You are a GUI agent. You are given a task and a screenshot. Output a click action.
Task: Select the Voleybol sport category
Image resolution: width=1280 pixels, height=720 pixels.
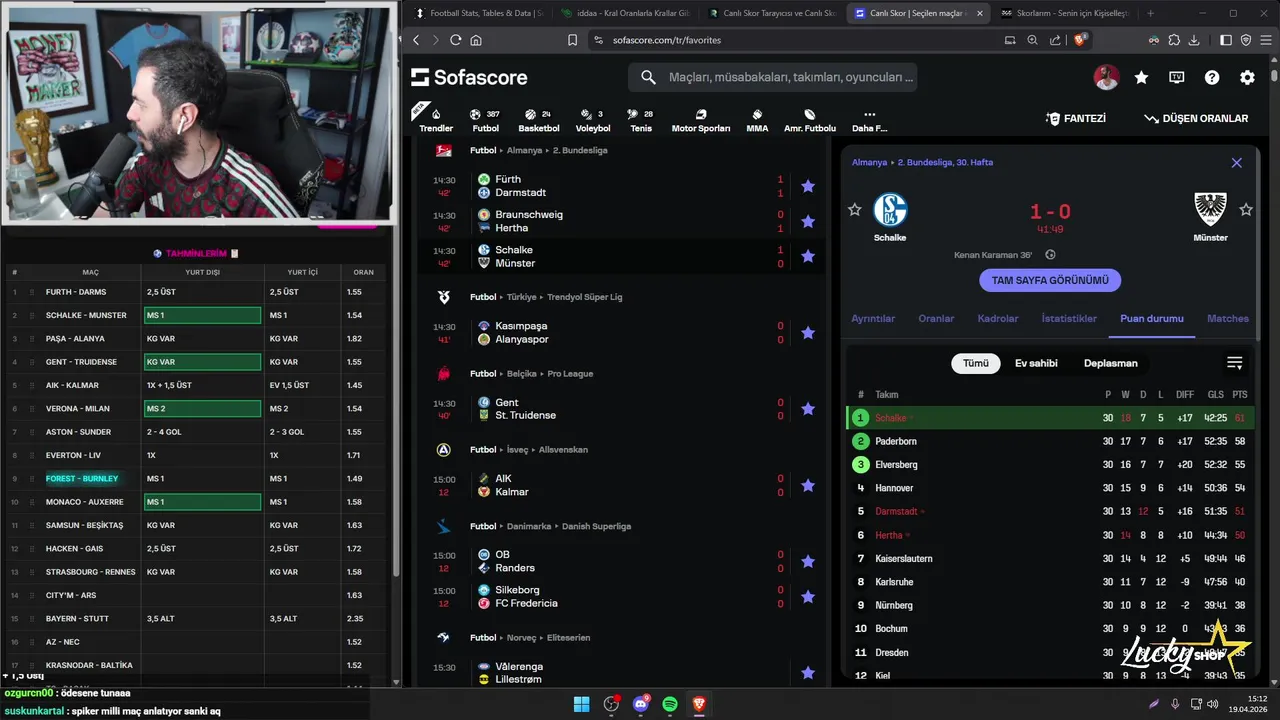tap(593, 120)
